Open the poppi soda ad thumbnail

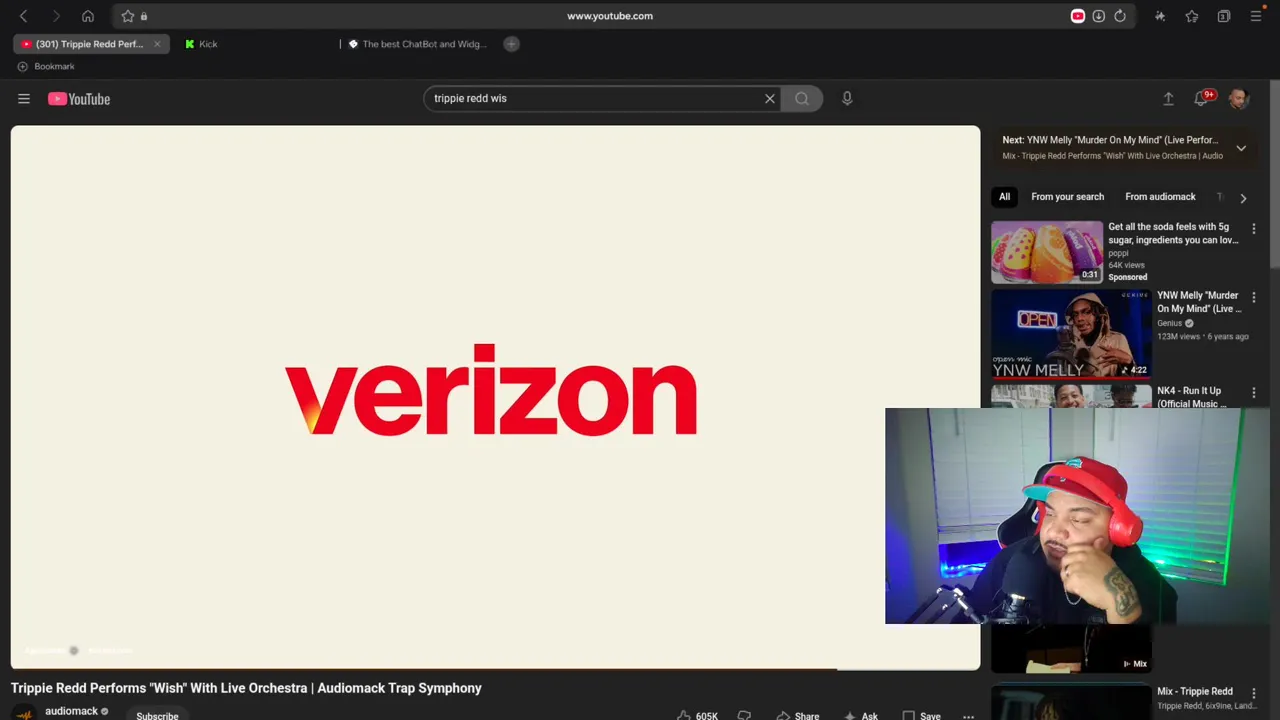(1047, 252)
